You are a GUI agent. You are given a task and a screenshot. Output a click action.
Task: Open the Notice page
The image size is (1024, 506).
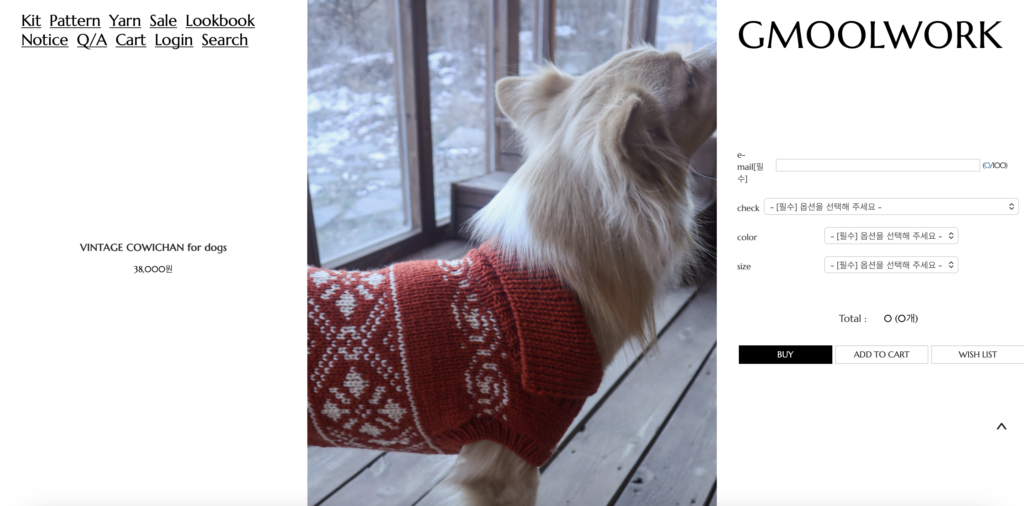tap(44, 40)
